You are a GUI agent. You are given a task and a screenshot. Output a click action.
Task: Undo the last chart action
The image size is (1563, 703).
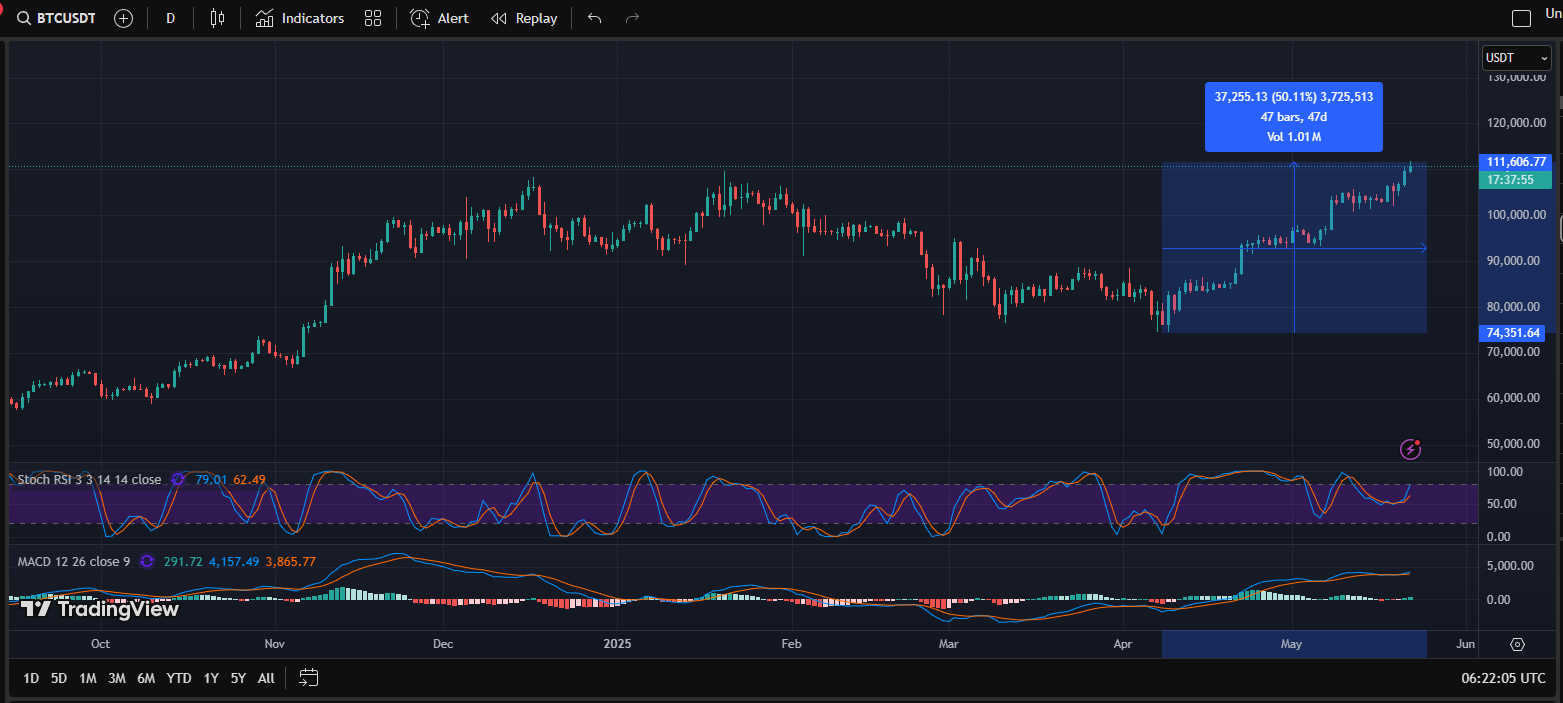[x=595, y=18]
